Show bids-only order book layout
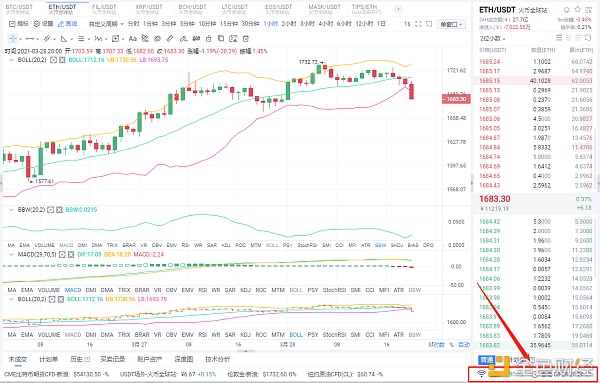The width and height of the screenshot is (600, 383). tap(569, 38)
